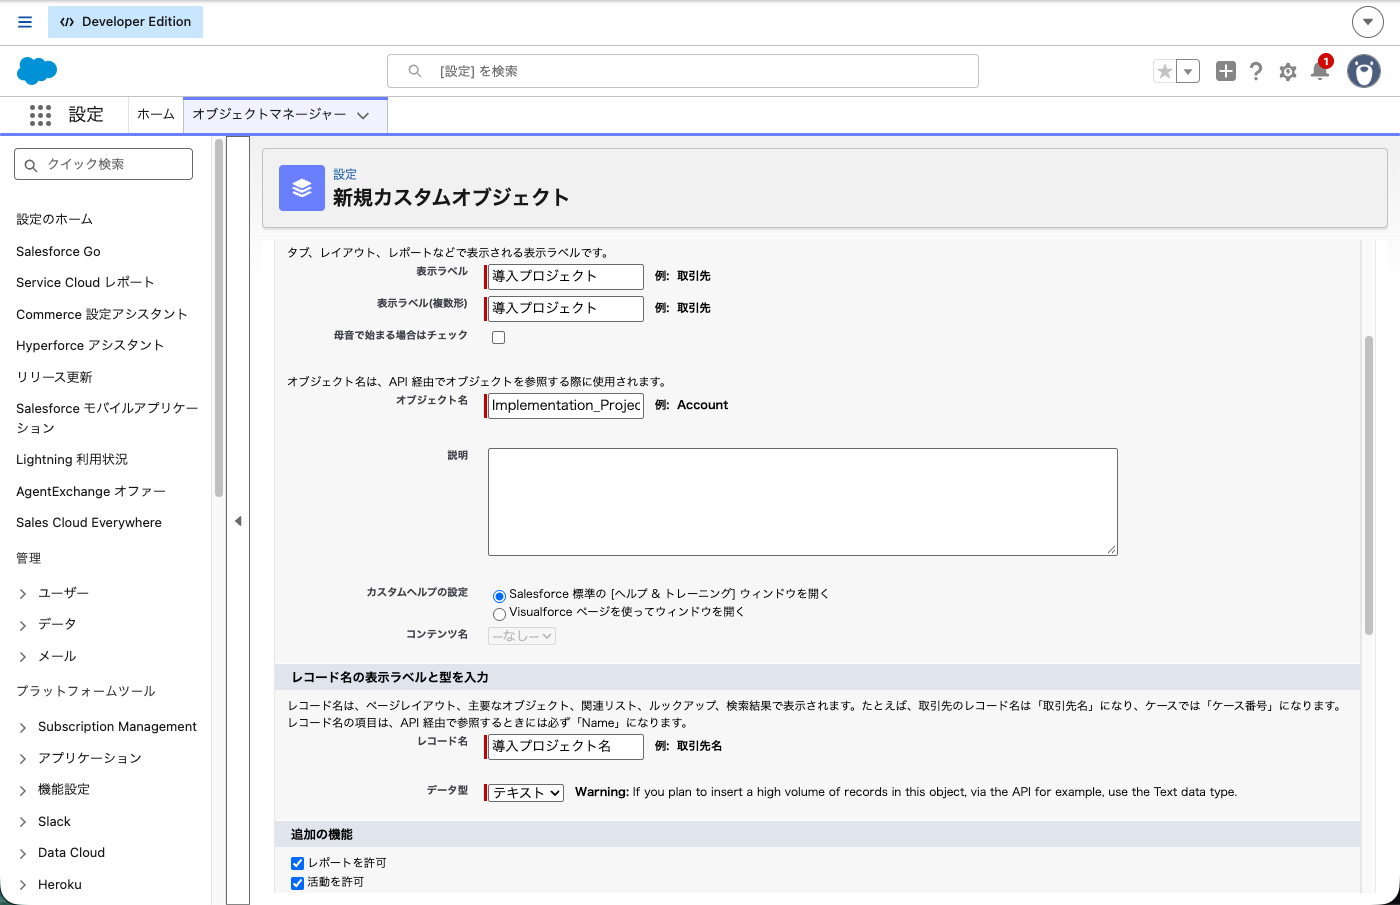Expand the メール sidebar section

23,657
